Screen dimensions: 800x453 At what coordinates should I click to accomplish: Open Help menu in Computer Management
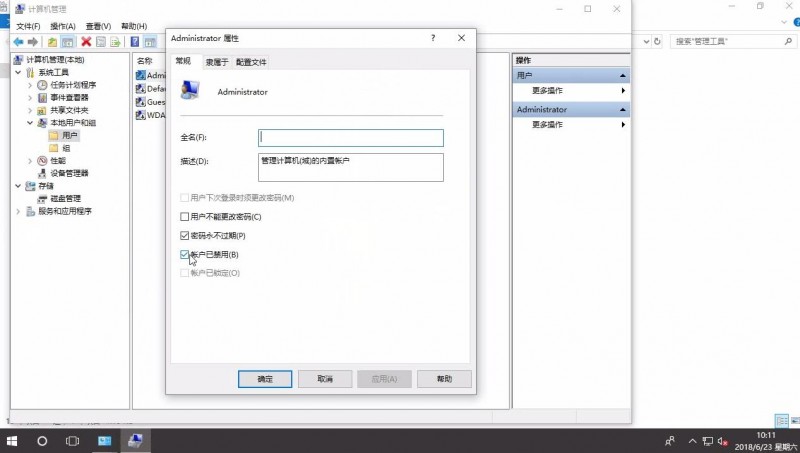(134, 26)
